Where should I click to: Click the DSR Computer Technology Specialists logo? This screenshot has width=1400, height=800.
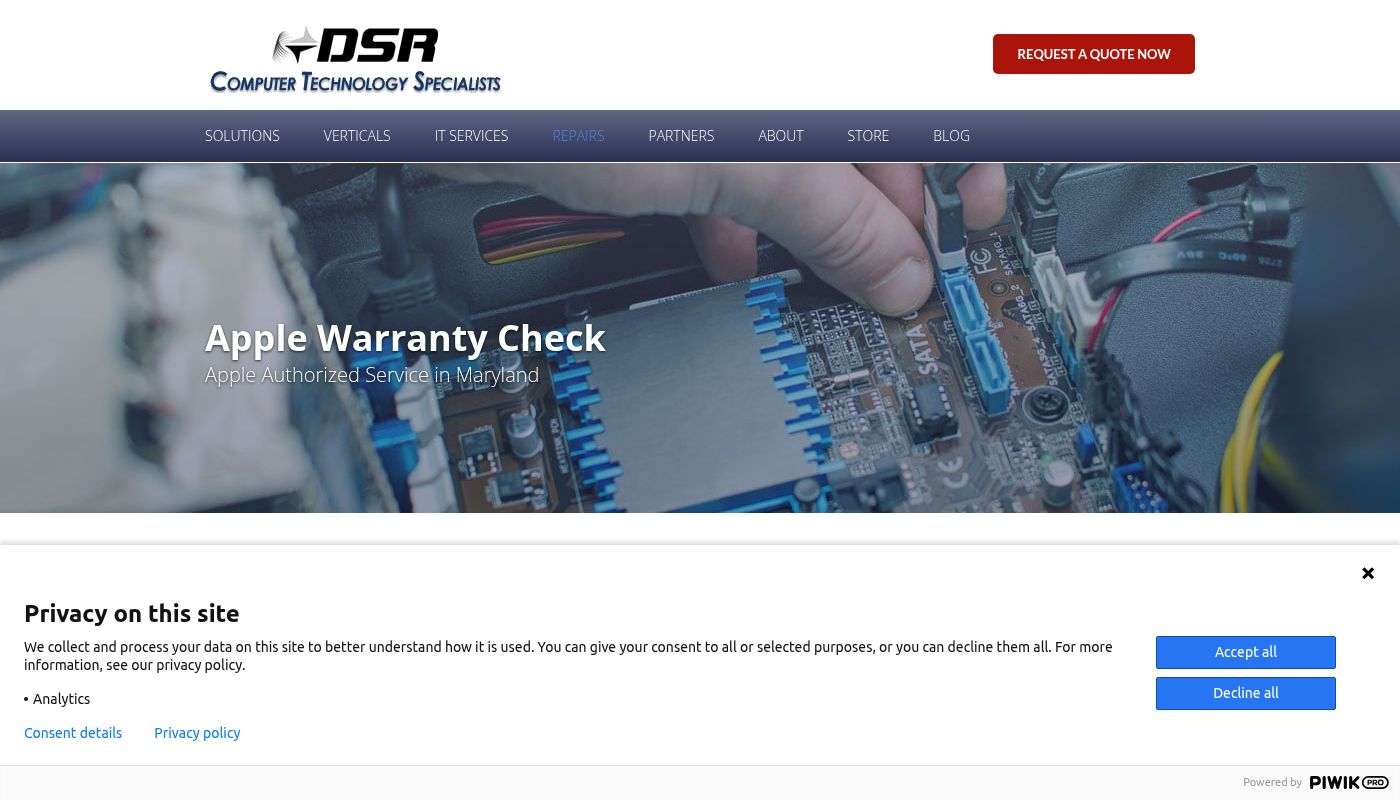[x=355, y=60]
